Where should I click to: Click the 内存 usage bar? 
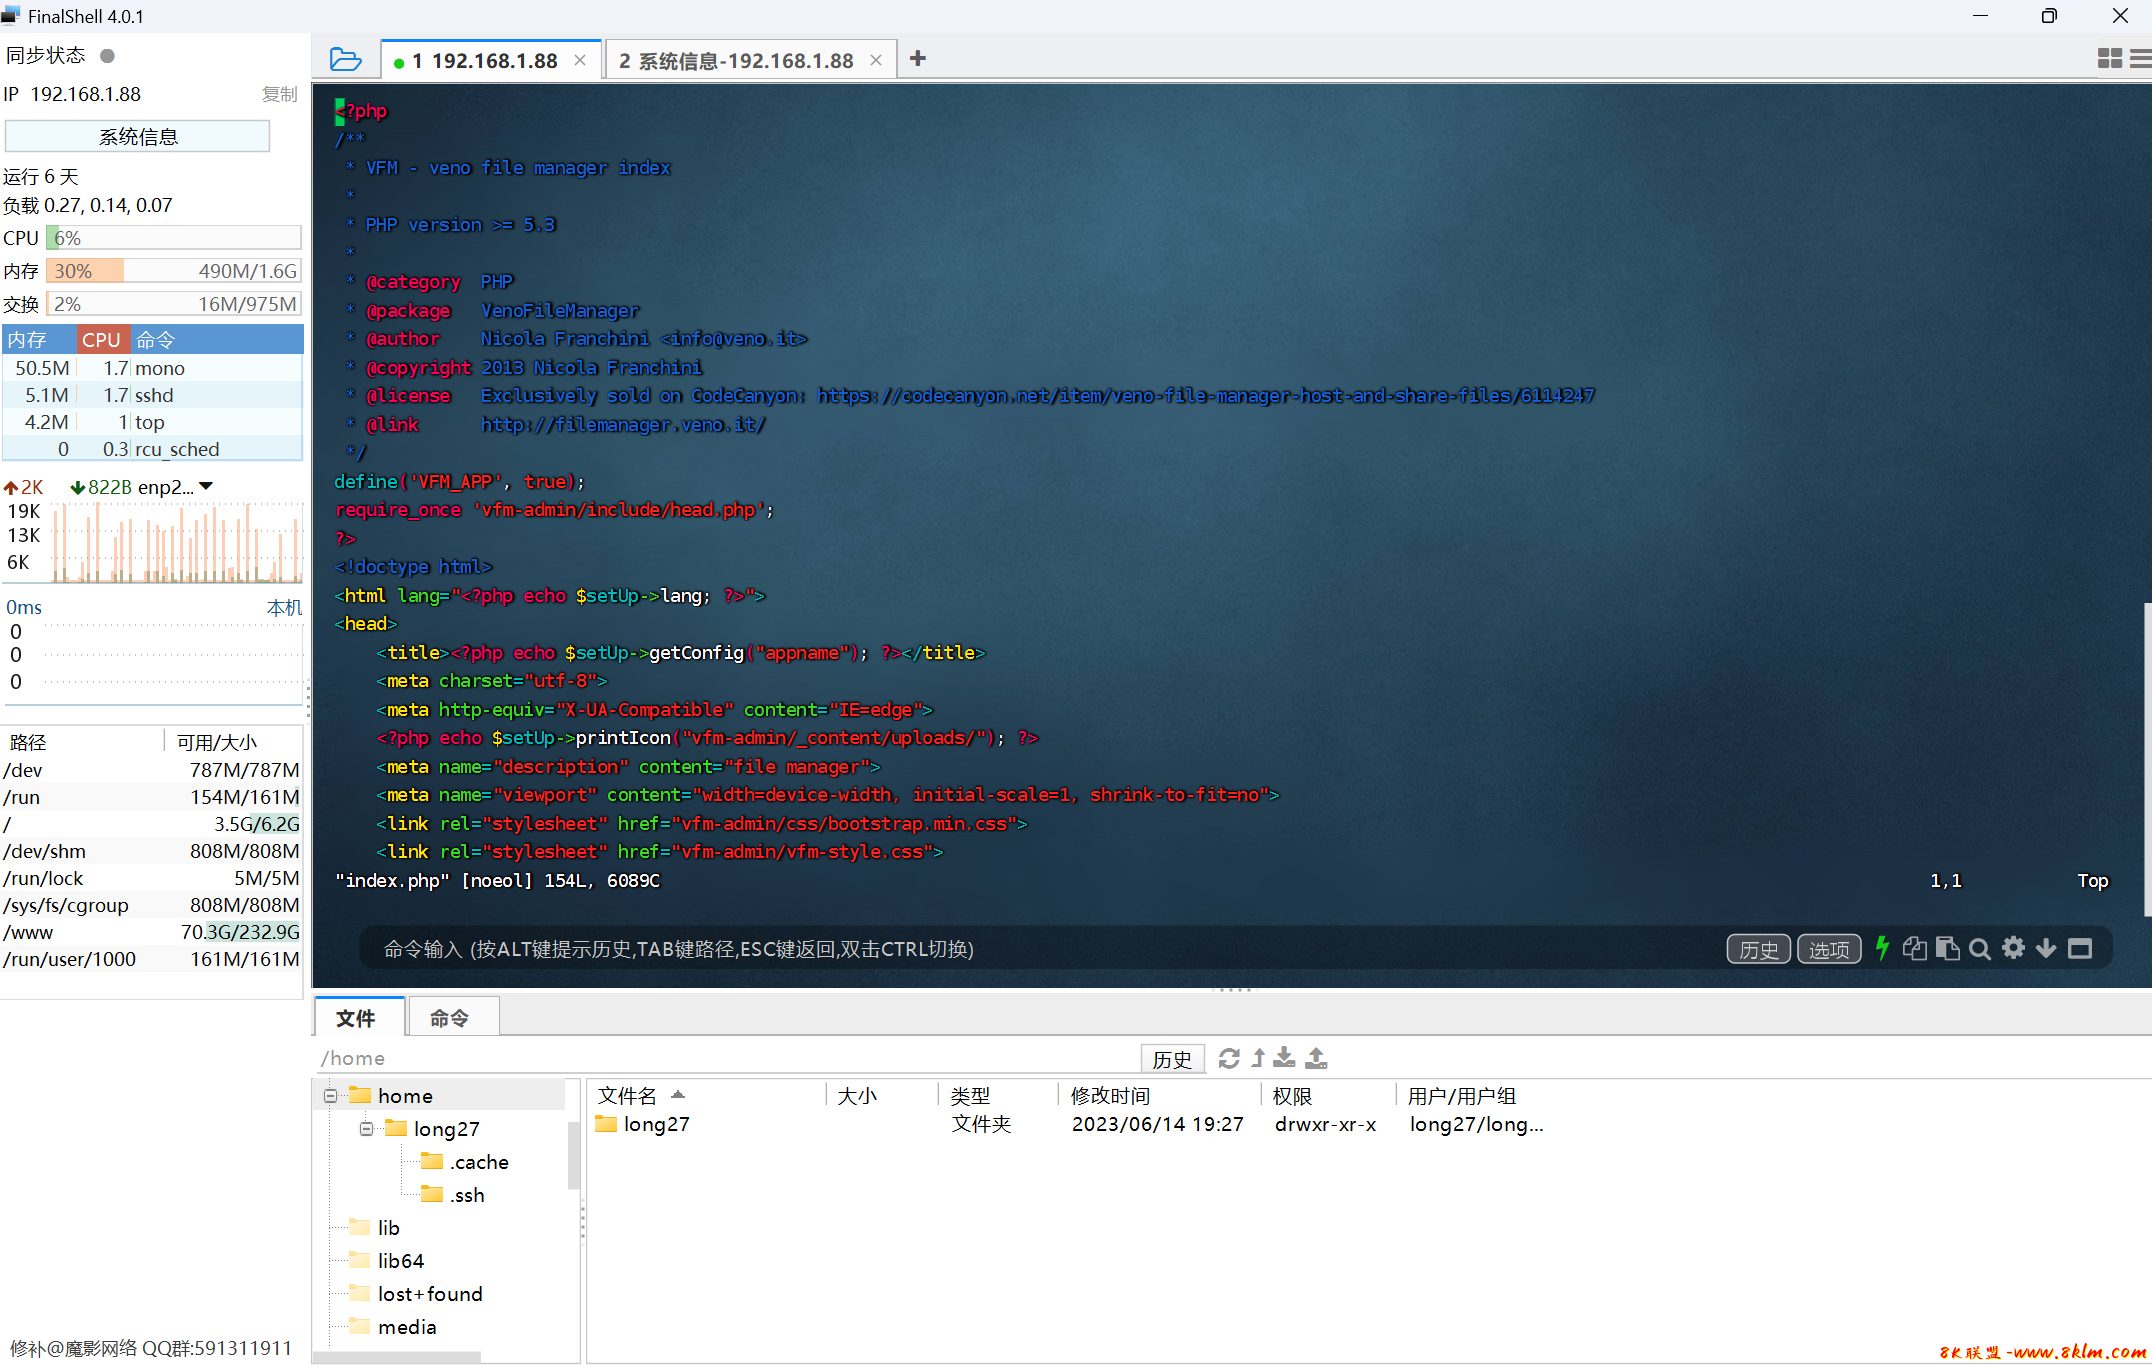click(173, 271)
